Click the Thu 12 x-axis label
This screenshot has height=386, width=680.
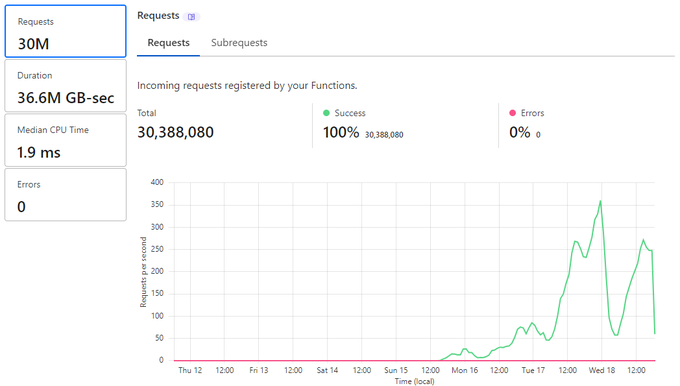190,370
